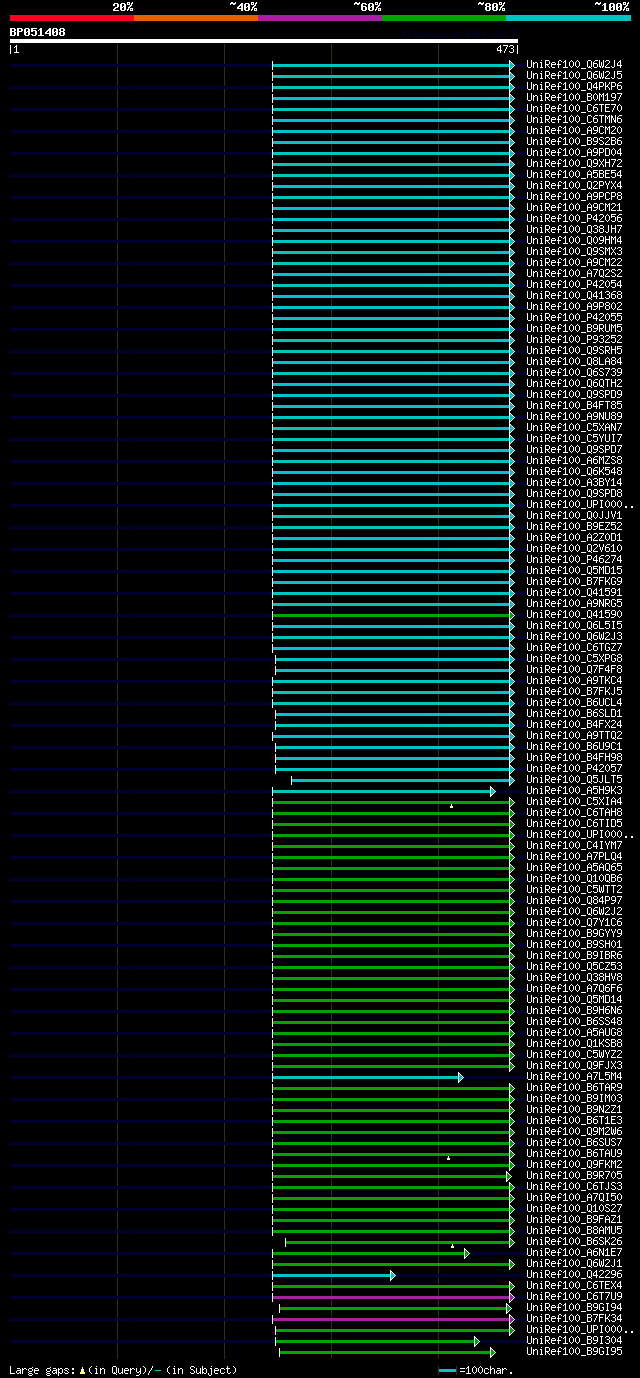The width and height of the screenshot is (640, 1378).
Task: Open the UniRef100_Q41368 hit
Action: (x=574, y=295)
